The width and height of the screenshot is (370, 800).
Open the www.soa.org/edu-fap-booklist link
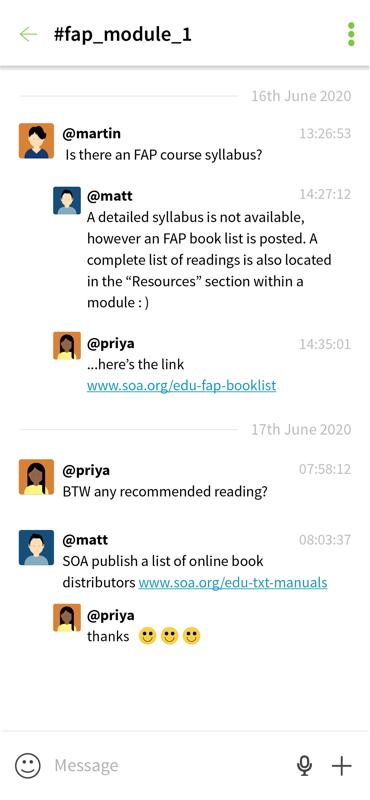point(181,386)
